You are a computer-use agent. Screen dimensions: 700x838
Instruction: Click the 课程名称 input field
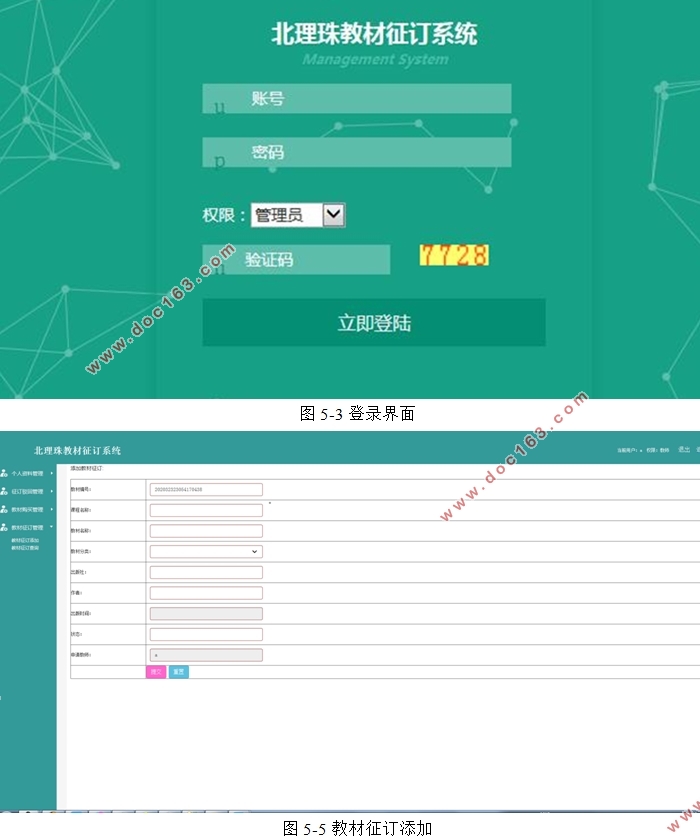click(x=206, y=510)
